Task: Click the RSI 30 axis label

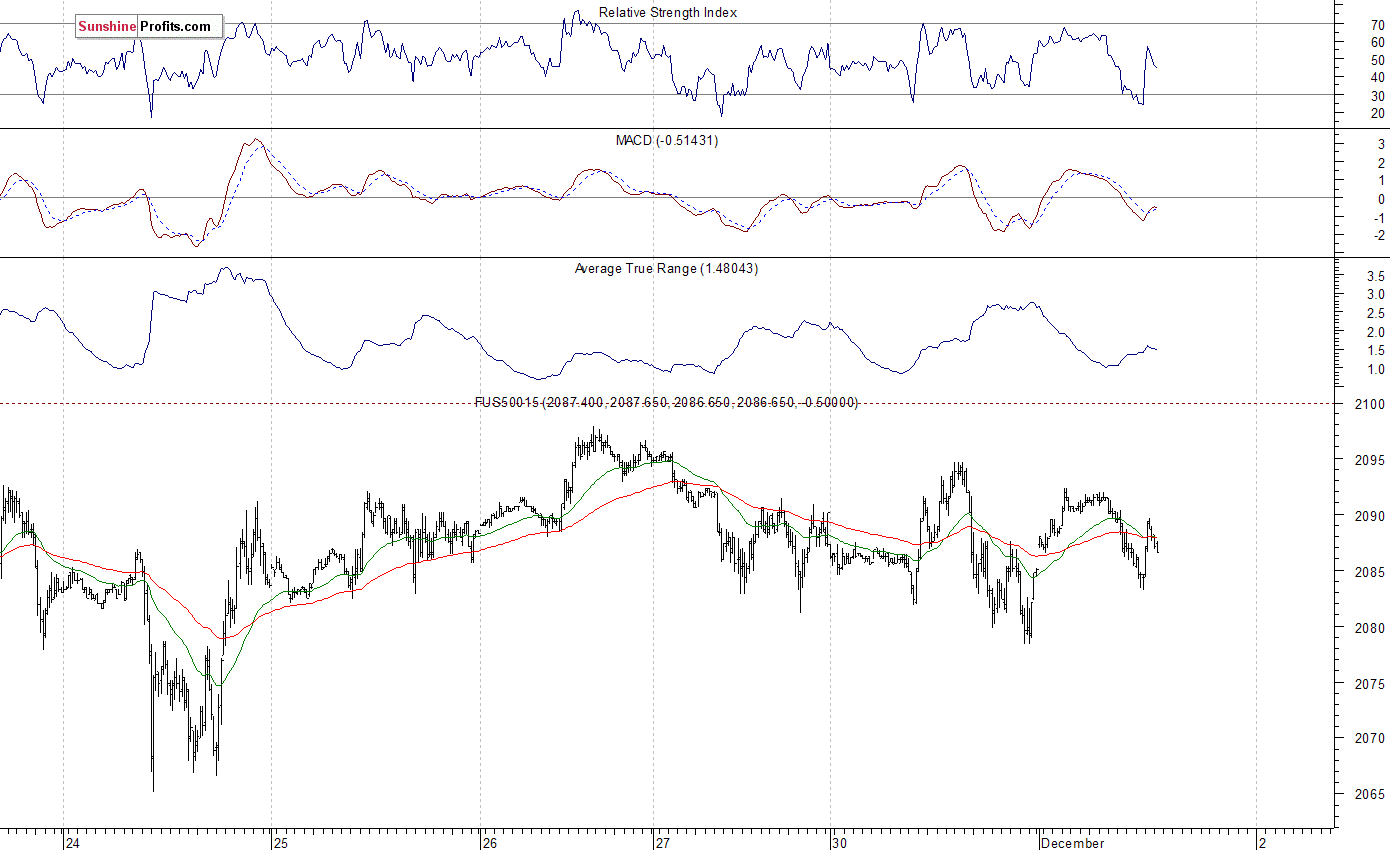Action: coord(1378,95)
